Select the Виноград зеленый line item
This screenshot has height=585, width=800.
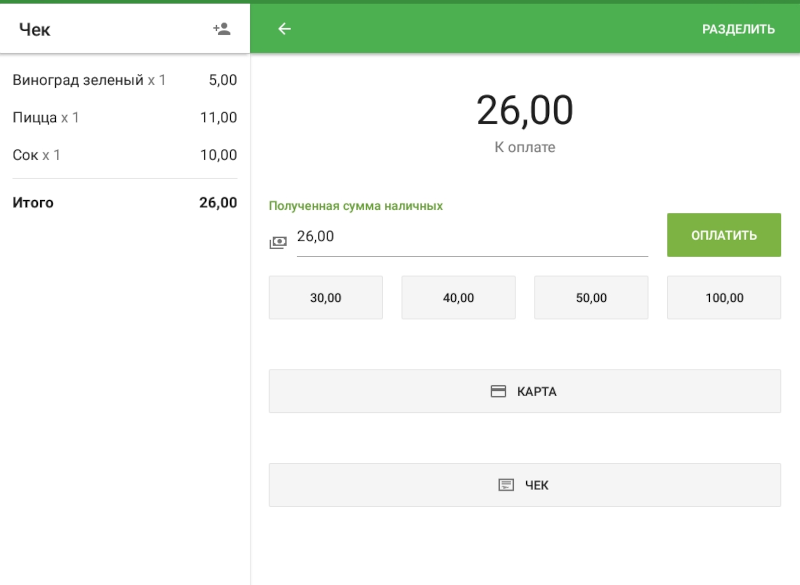coord(124,80)
